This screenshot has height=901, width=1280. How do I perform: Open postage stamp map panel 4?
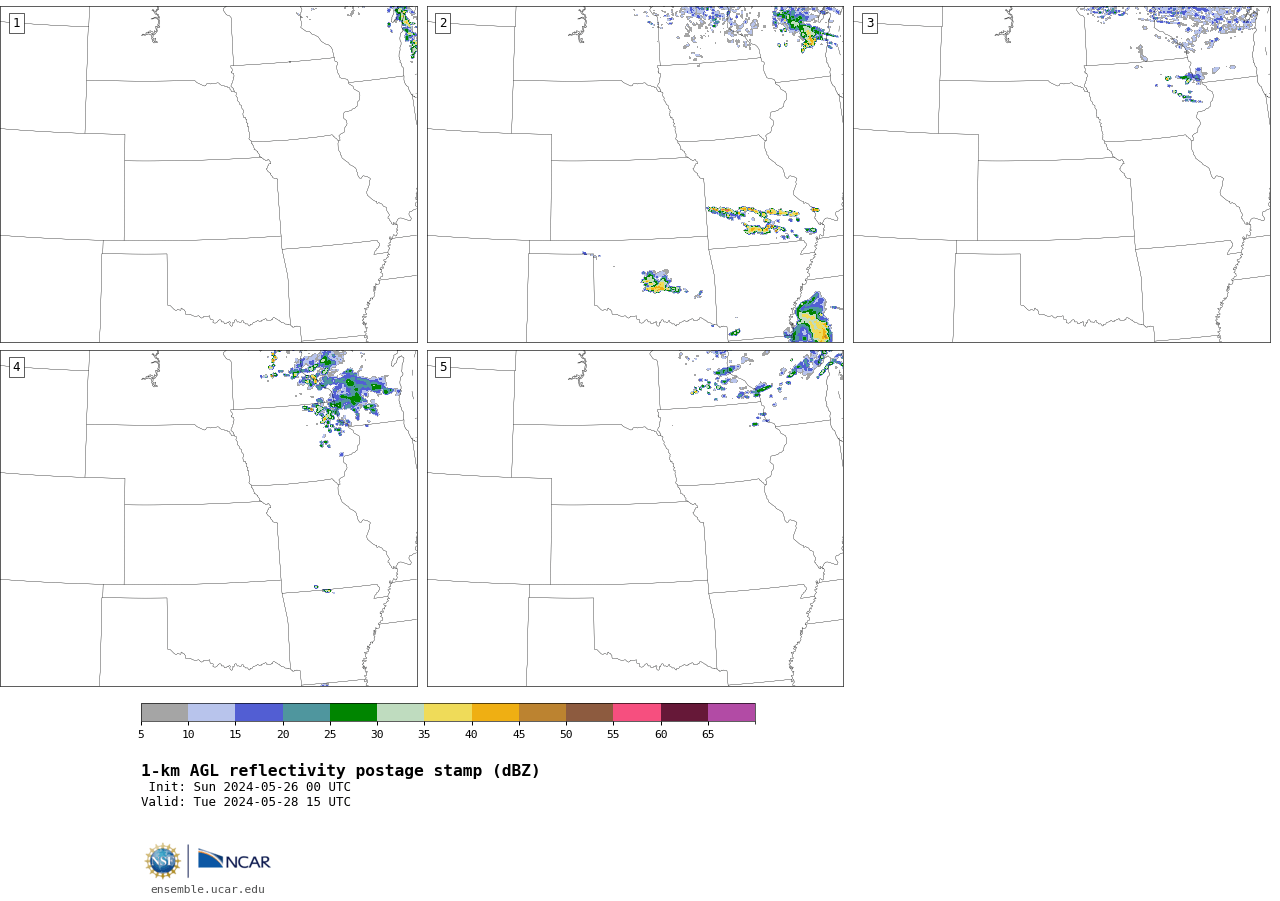(x=209, y=518)
